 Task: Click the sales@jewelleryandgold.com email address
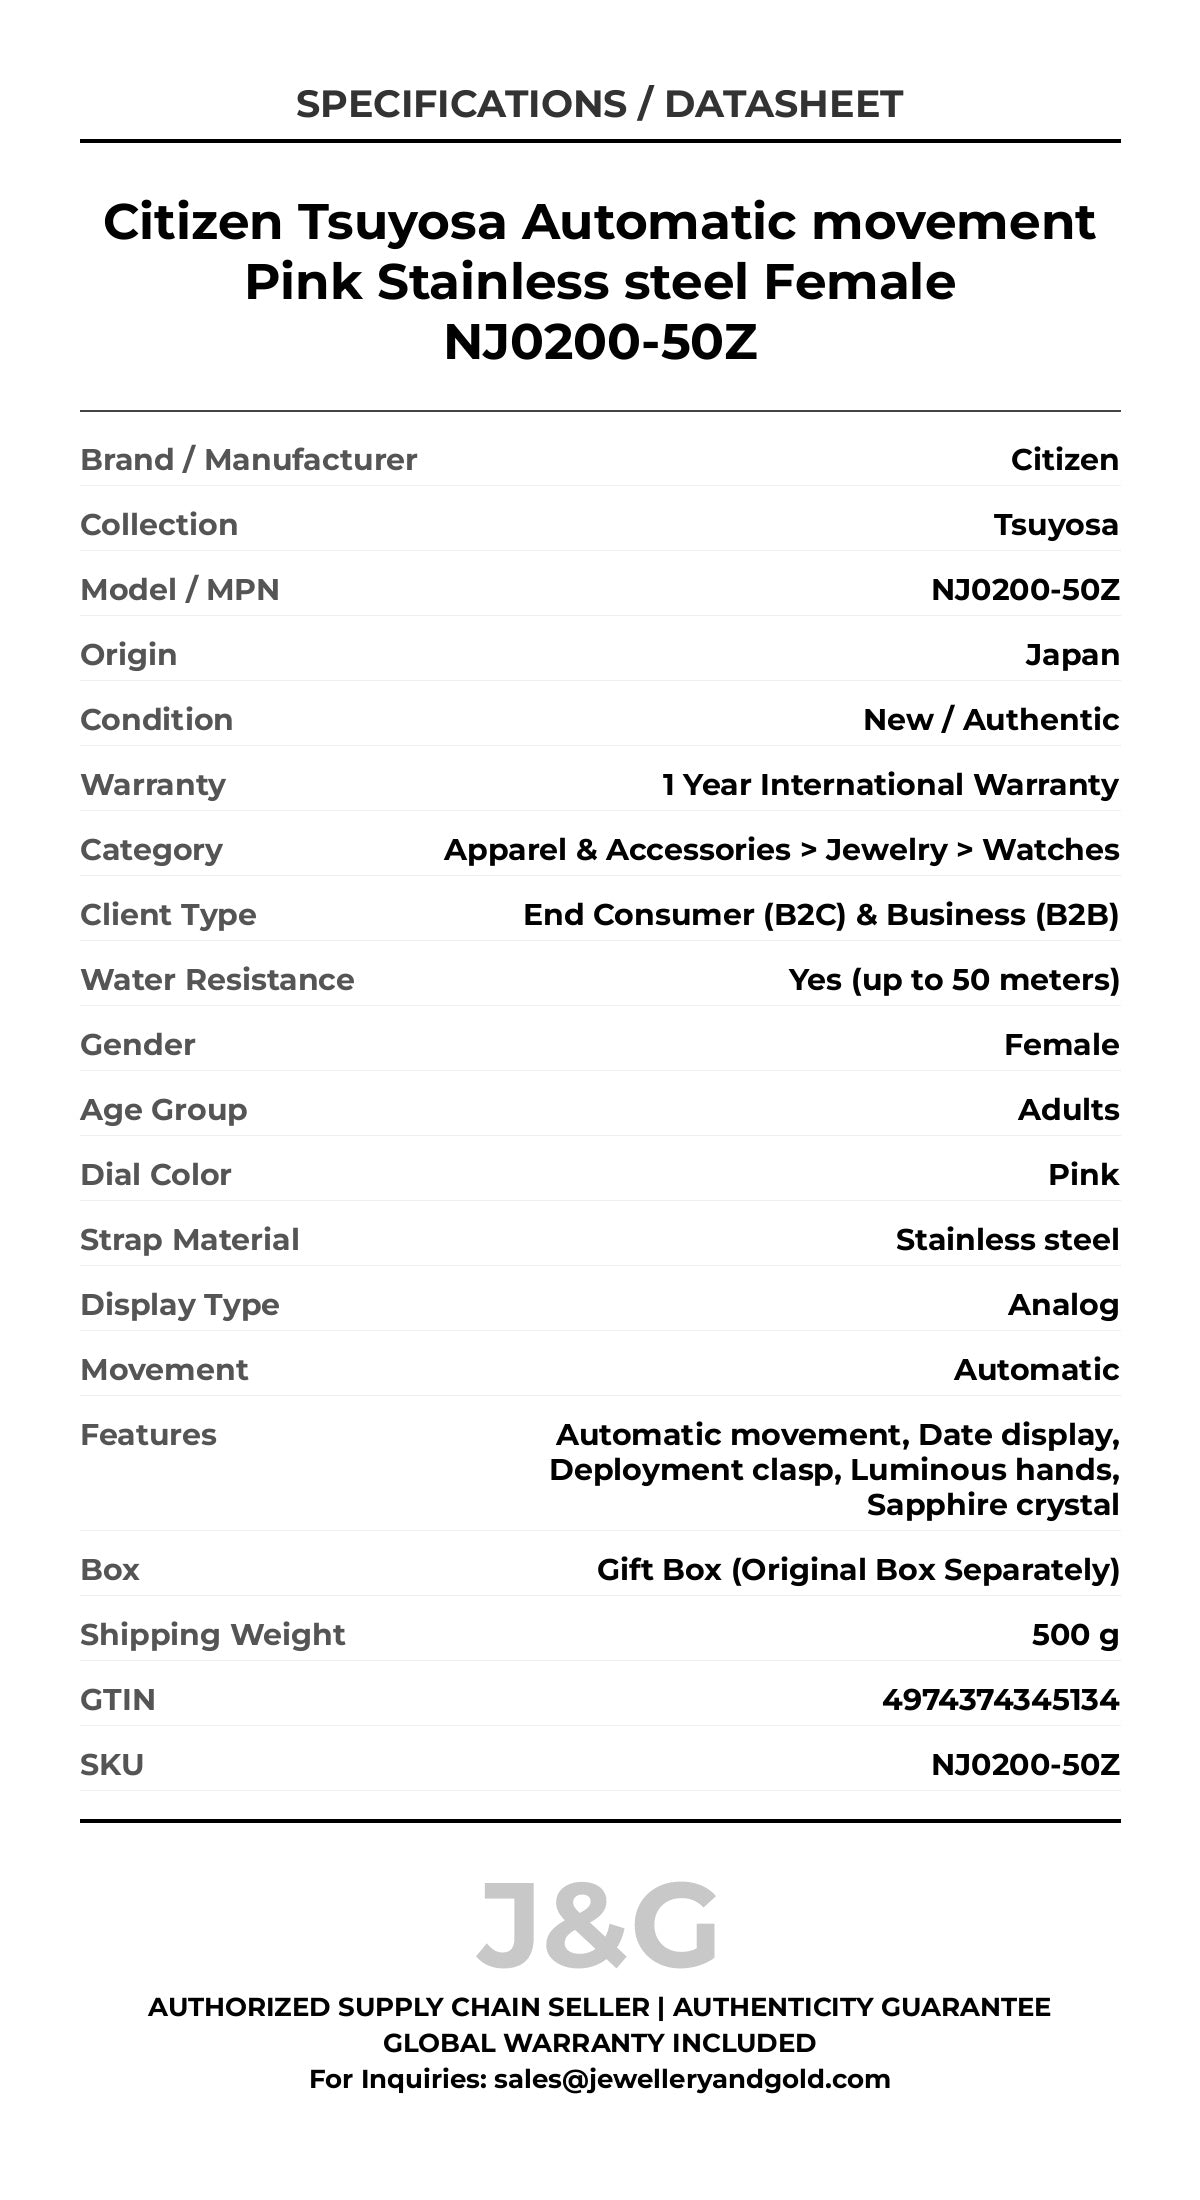point(691,2079)
